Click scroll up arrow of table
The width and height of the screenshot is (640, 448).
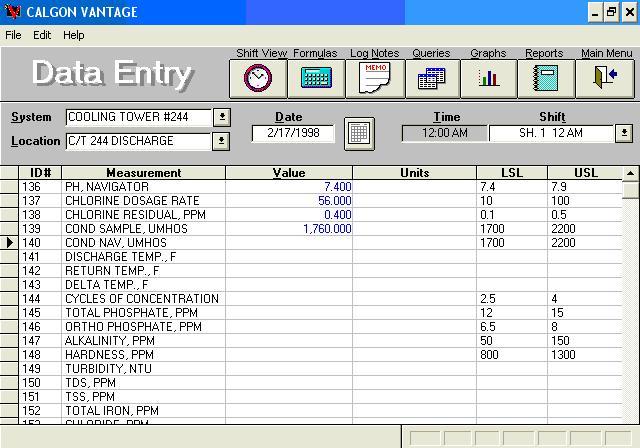(x=631, y=173)
